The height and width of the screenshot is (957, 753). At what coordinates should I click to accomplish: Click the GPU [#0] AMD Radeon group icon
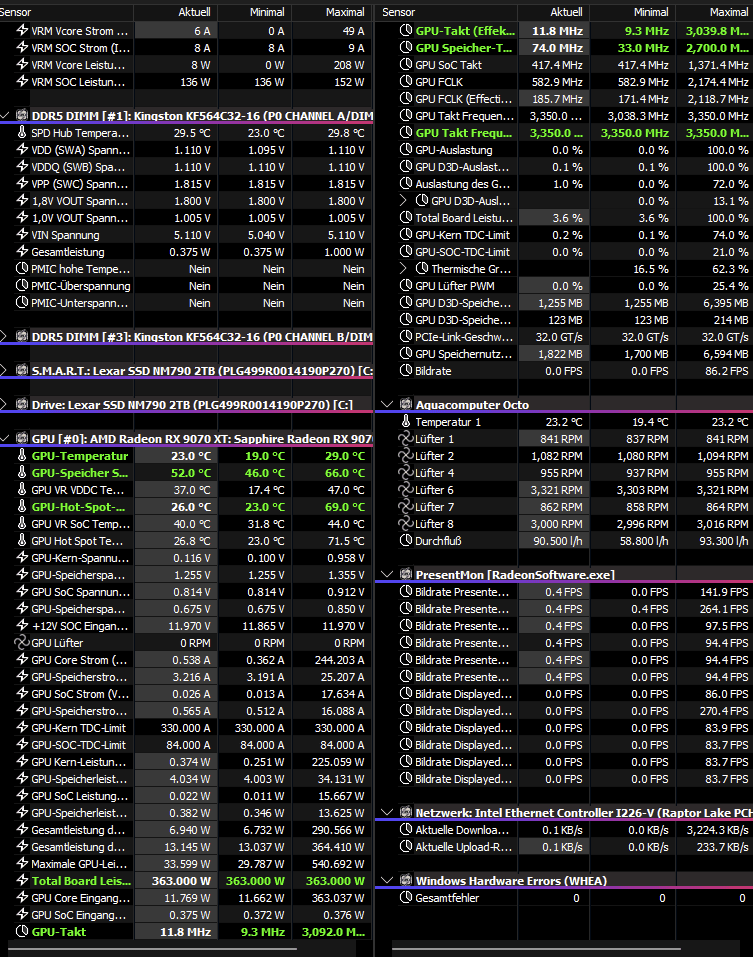point(22,438)
